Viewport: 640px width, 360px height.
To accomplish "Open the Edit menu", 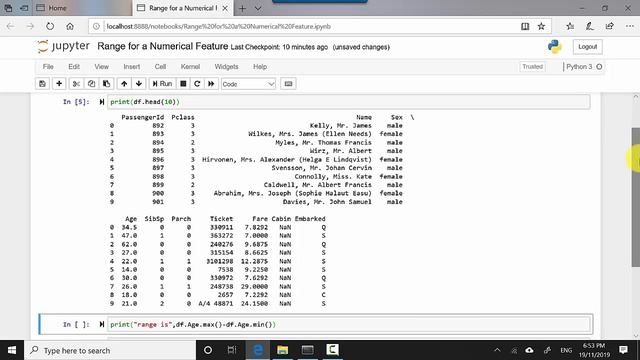I will [74, 67].
